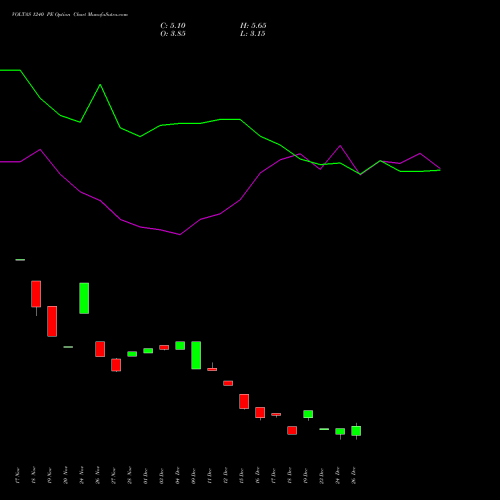Image resolution: width=500 pixels, height=500 pixels.
Task: Click the red candle above 15 Dec
Action: pyautogui.click(x=244, y=402)
